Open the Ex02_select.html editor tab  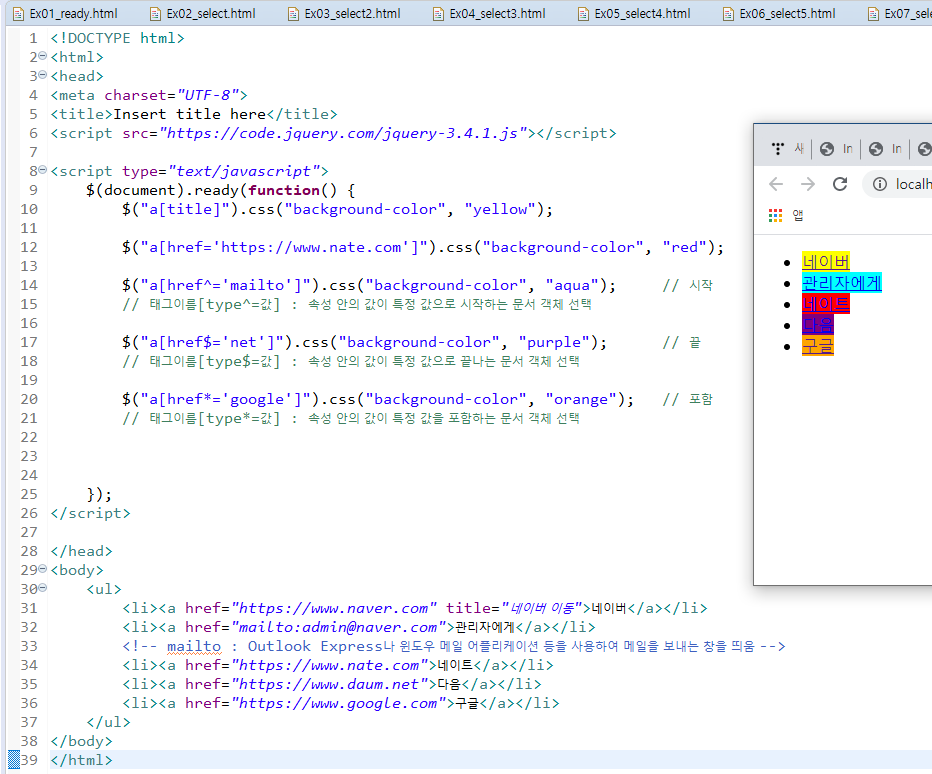click(x=203, y=14)
